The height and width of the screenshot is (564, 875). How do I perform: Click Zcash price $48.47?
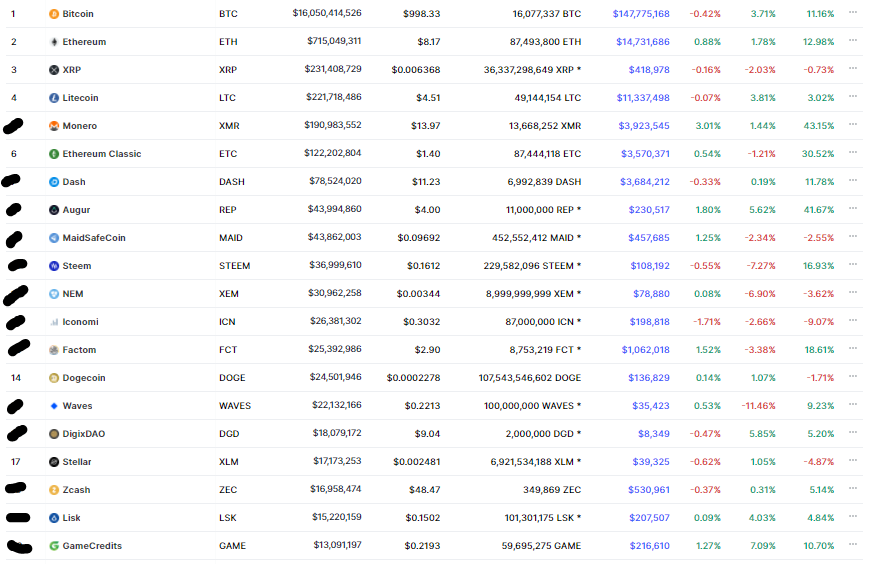(x=425, y=490)
